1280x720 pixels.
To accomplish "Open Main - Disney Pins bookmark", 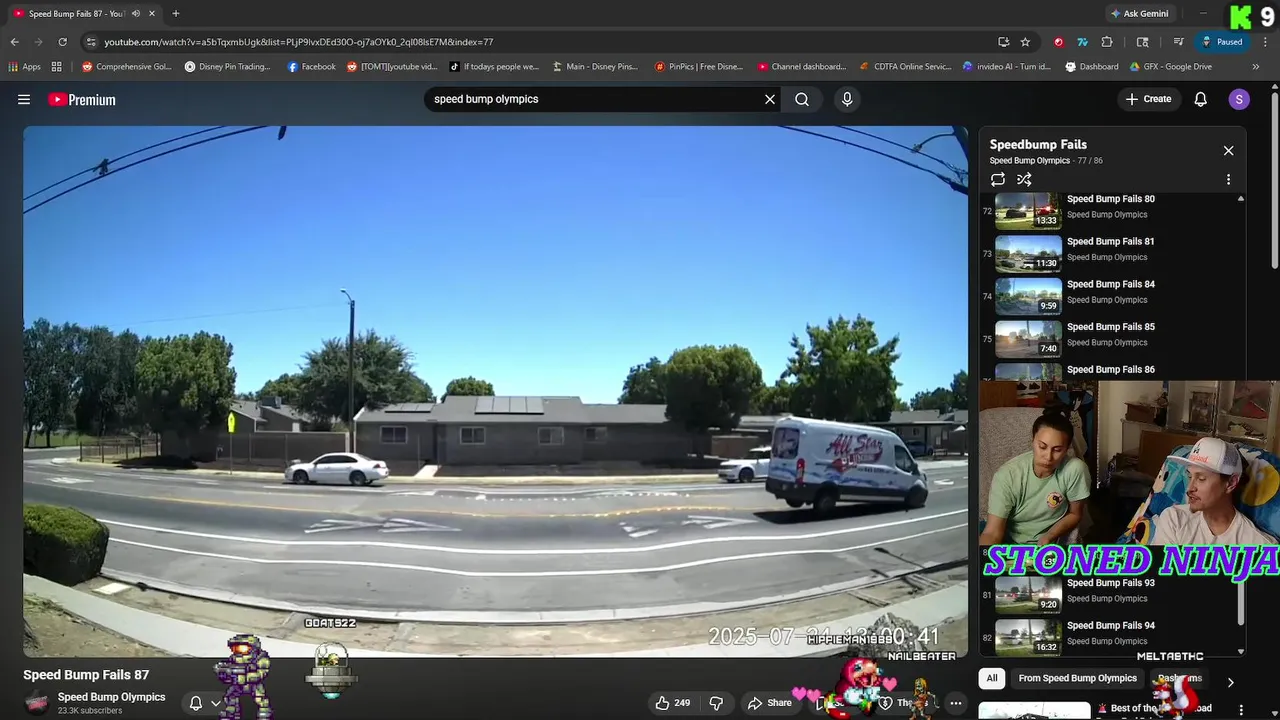I will pyautogui.click(x=595, y=67).
